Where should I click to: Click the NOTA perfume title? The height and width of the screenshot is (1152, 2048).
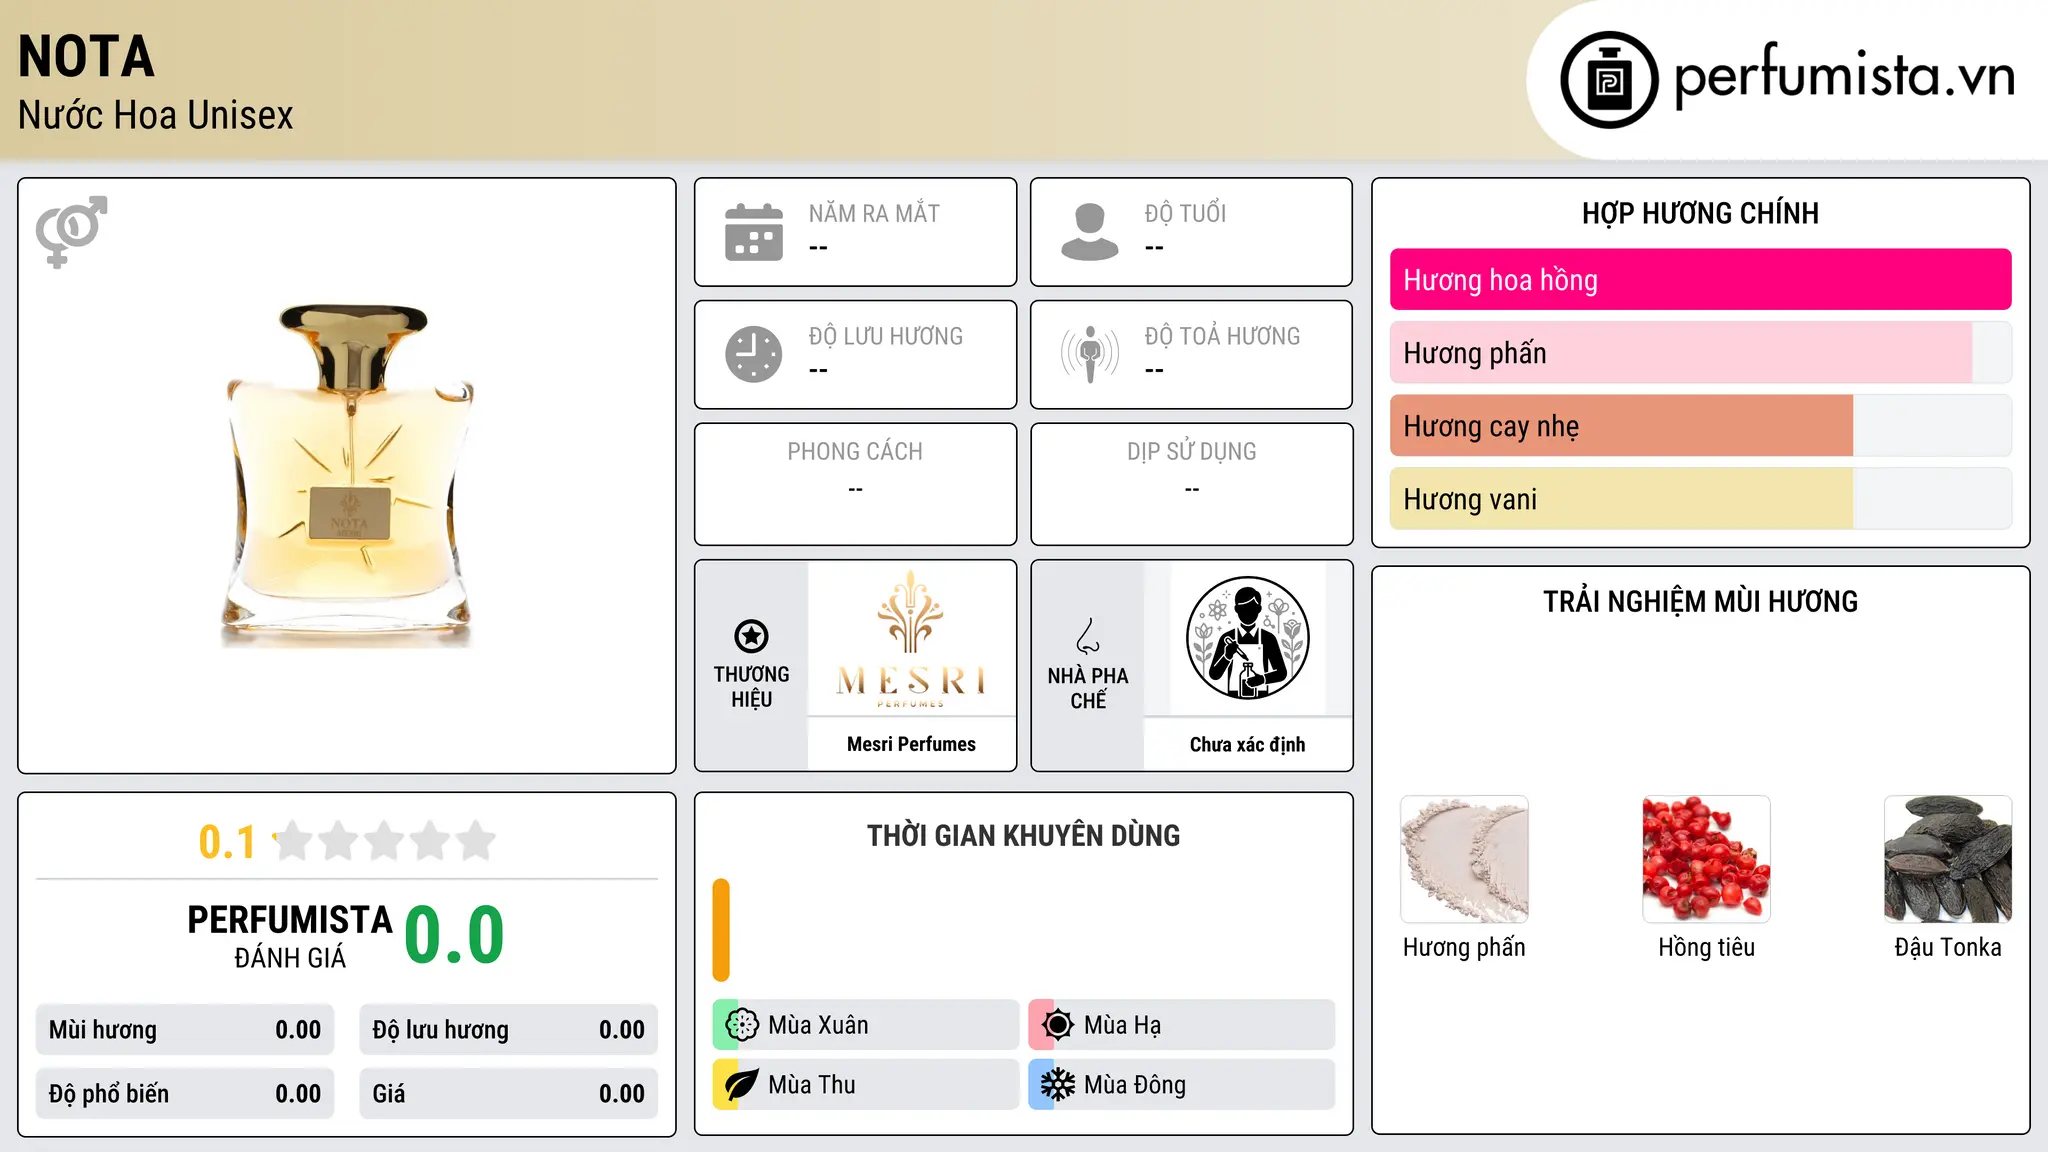coord(86,57)
